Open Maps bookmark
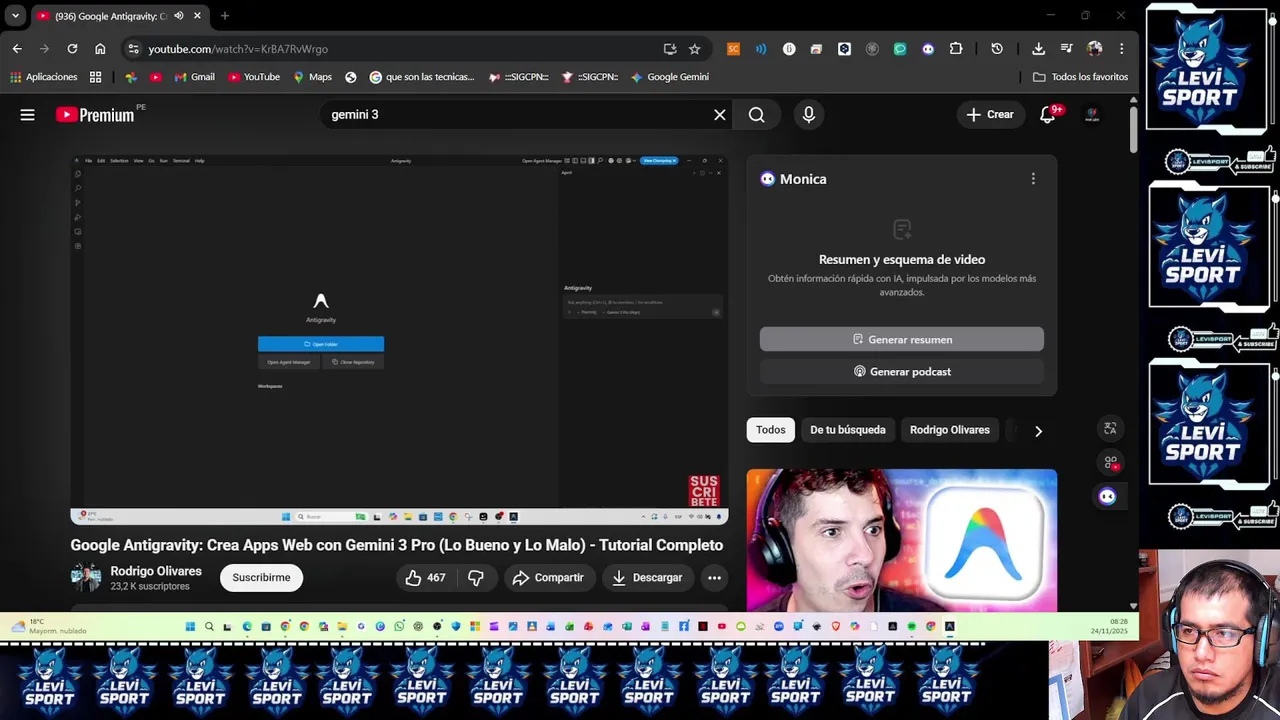 tap(312, 77)
